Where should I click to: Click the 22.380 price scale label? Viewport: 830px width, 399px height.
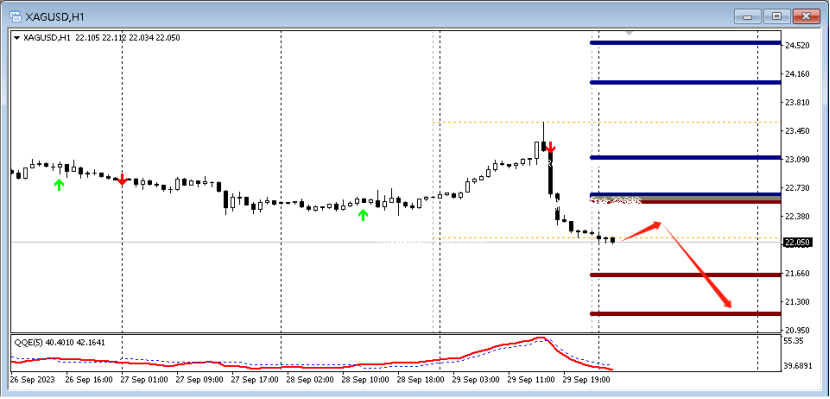pyautogui.click(x=797, y=216)
